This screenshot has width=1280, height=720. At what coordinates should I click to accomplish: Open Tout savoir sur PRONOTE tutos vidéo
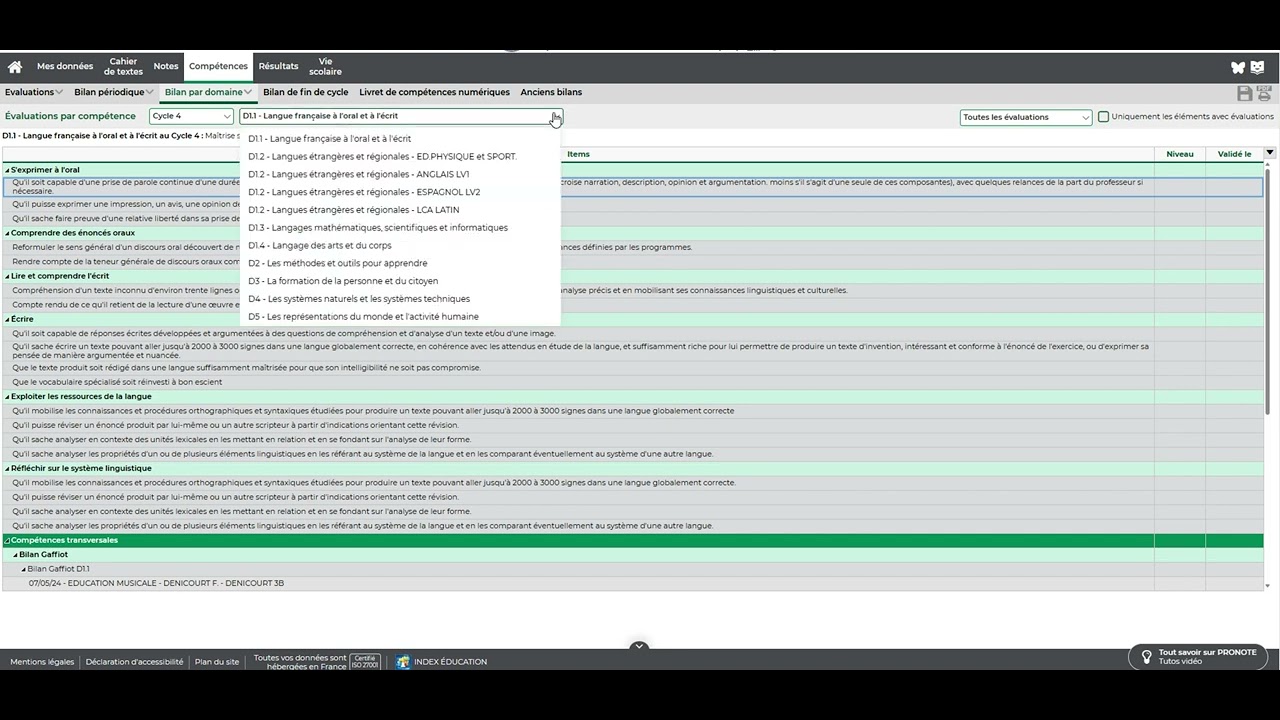[1198, 657]
